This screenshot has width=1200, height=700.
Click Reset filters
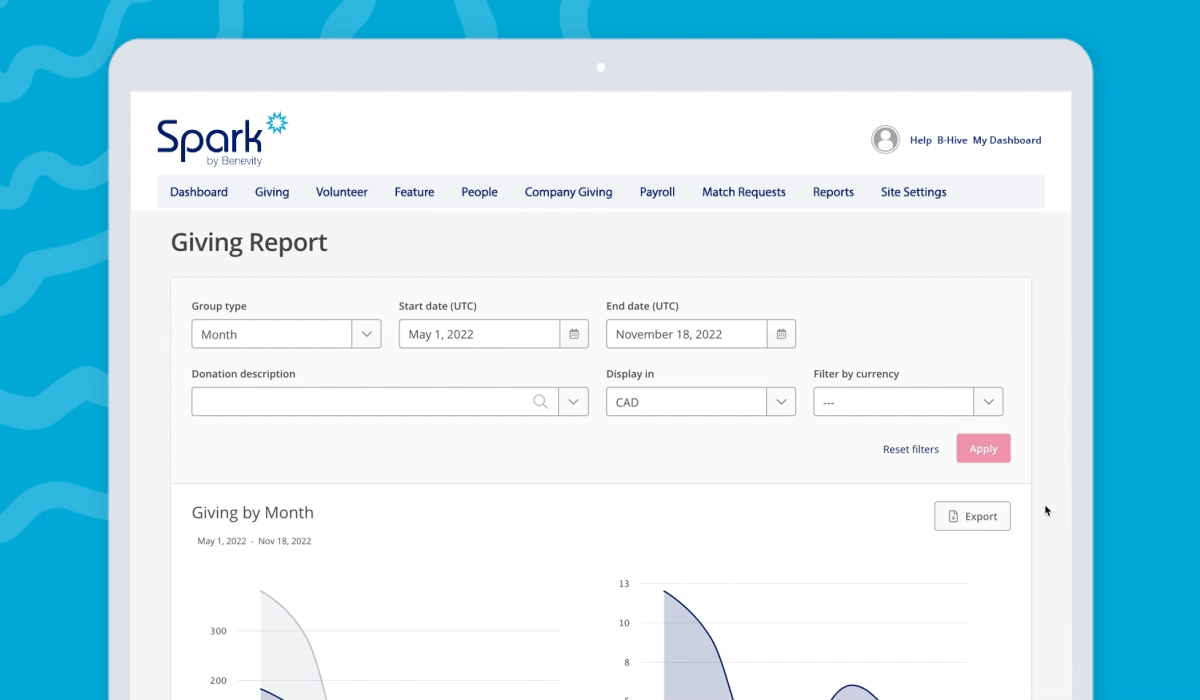911,449
